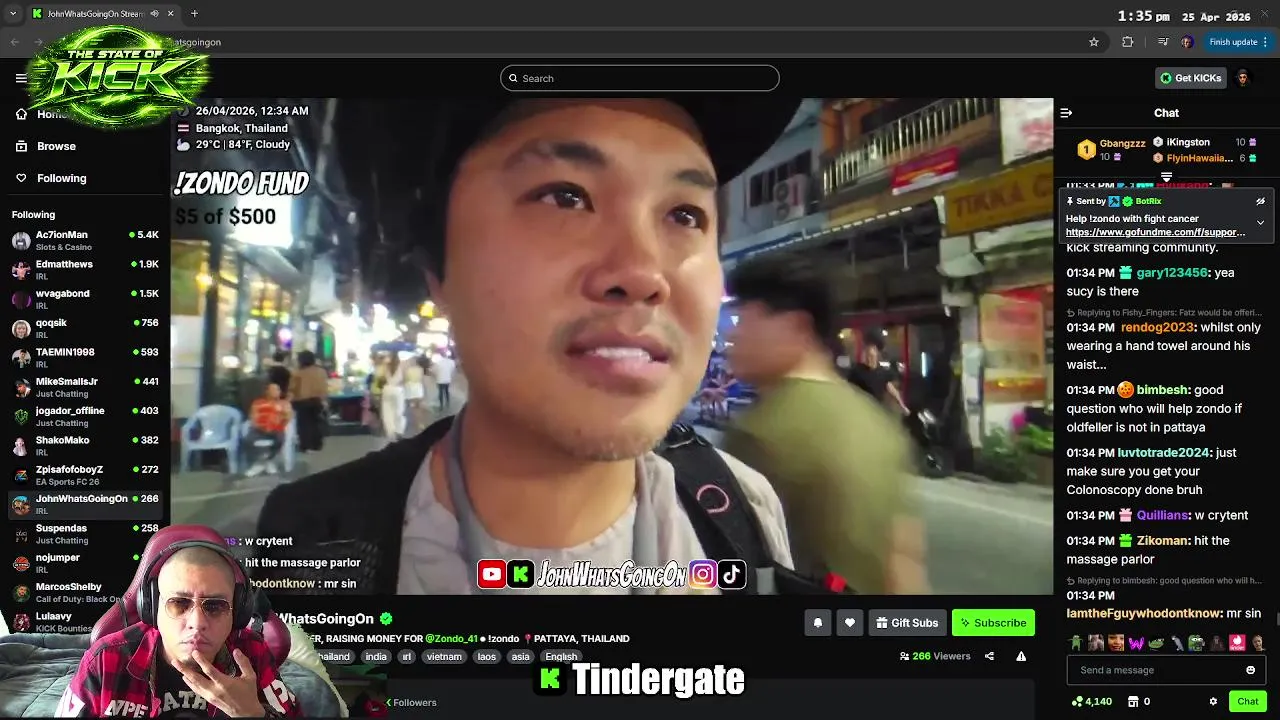The width and height of the screenshot is (1280, 720).
Task: Open ShakoMako channel from sidebar
Action: pos(85,445)
